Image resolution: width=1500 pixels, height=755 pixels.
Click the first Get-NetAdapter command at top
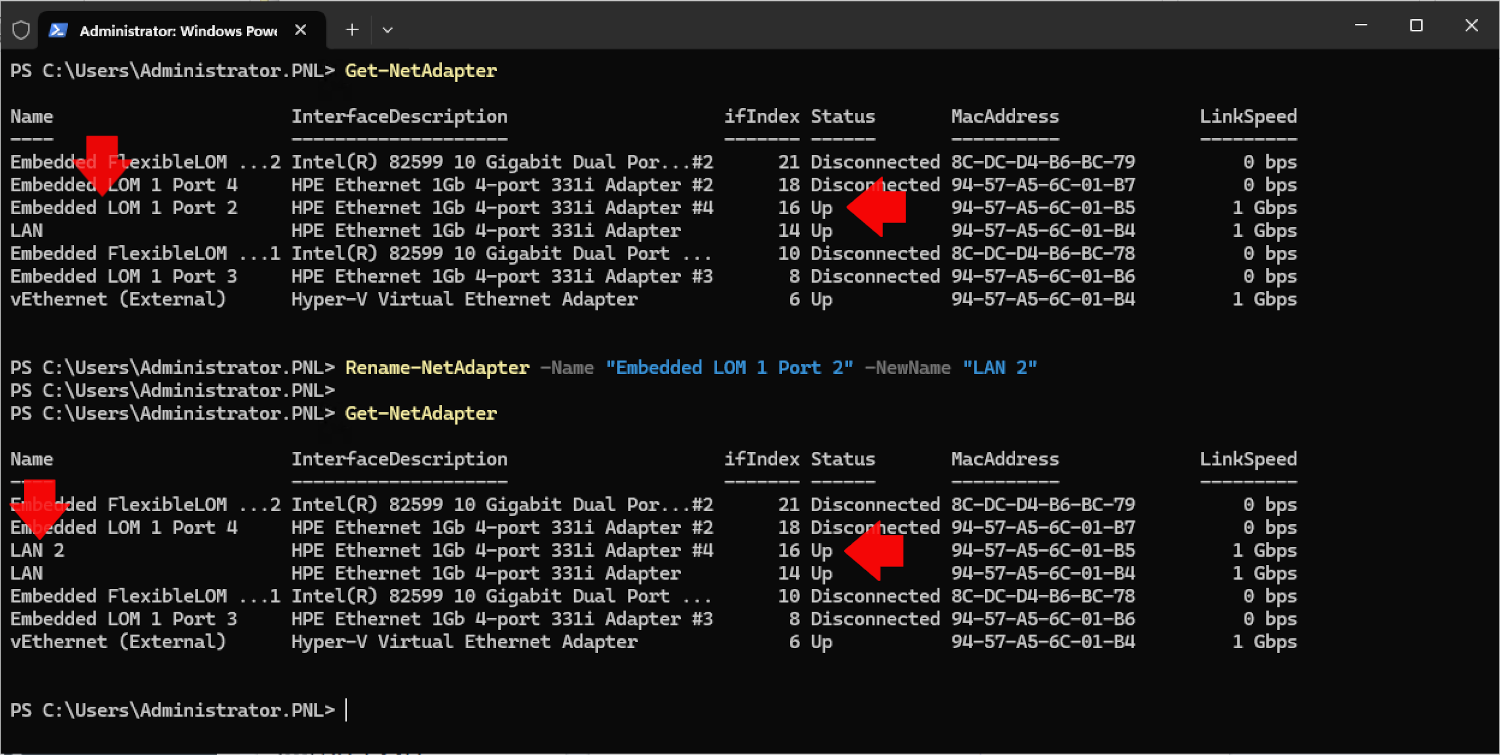click(x=420, y=71)
